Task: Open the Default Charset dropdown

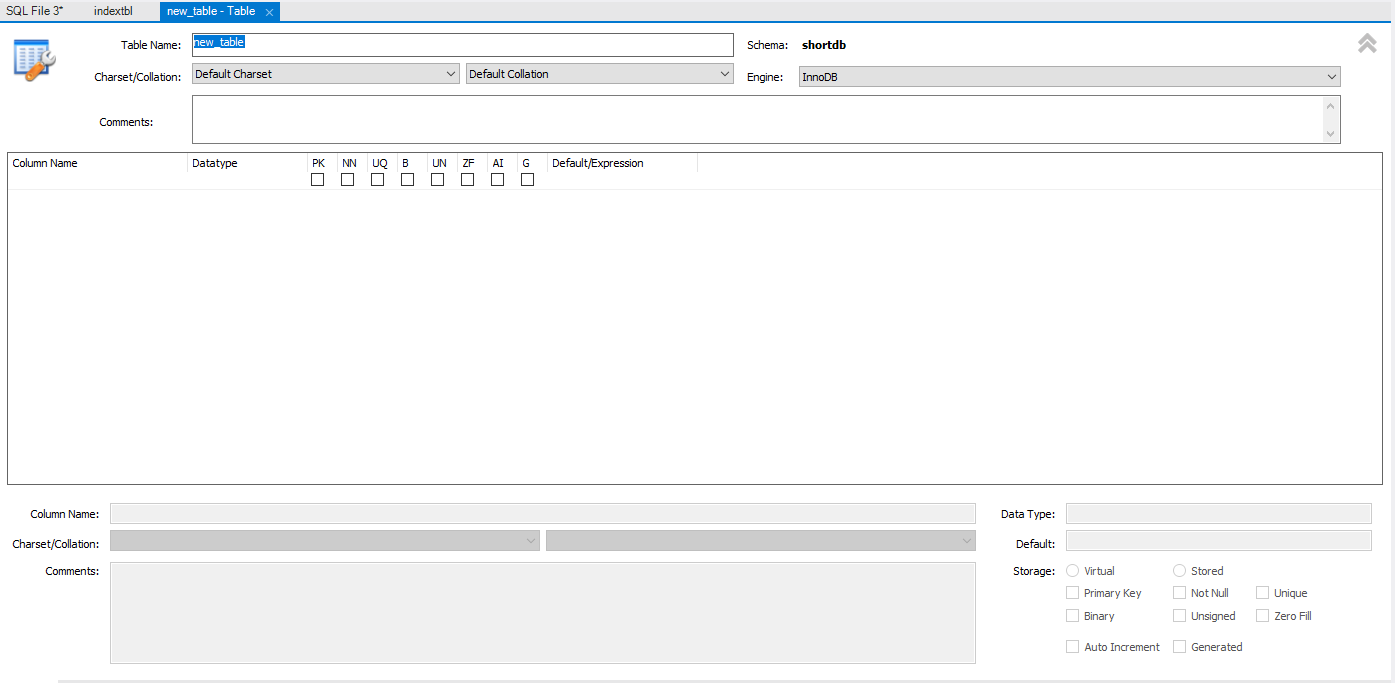Action: click(326, 74)
